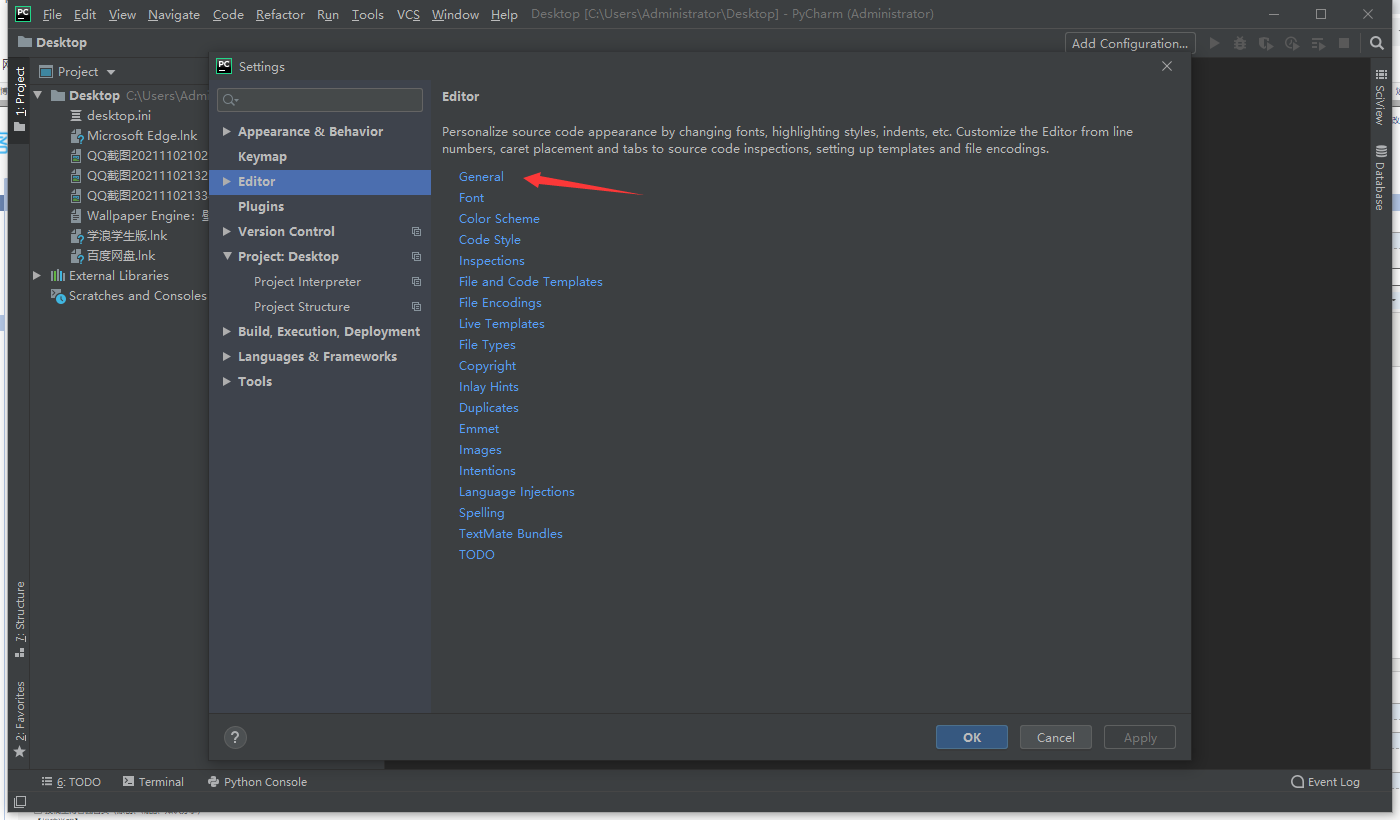Expand the Appearance & Behavior settings node
Viewport: 1400px width, 820px height.
click(227, 131)
